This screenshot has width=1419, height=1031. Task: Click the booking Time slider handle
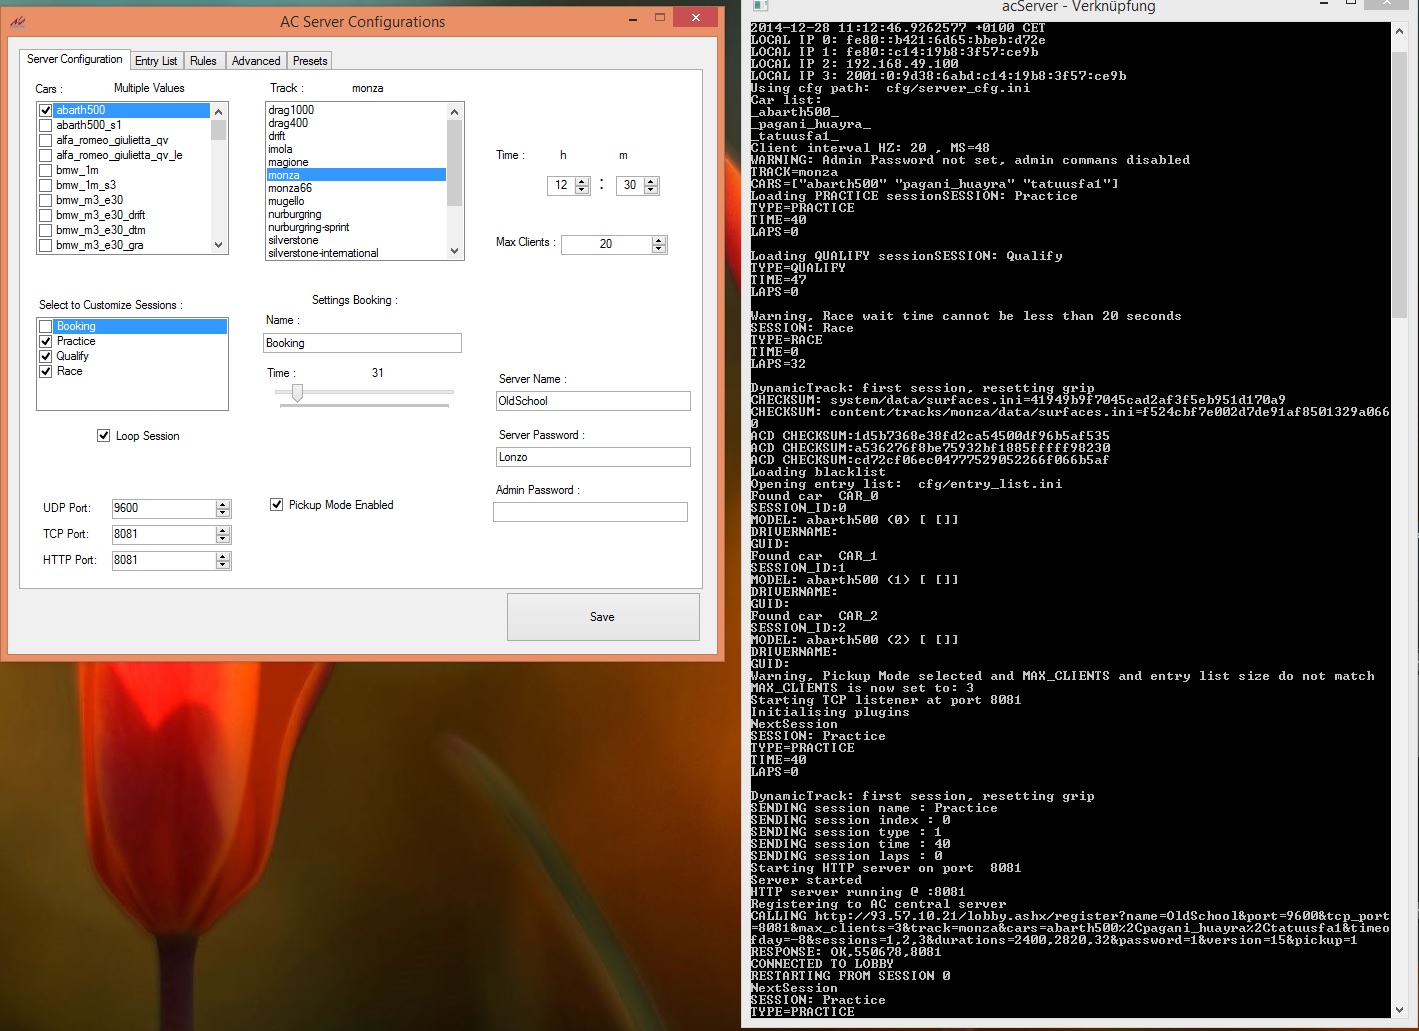(297, 393)
